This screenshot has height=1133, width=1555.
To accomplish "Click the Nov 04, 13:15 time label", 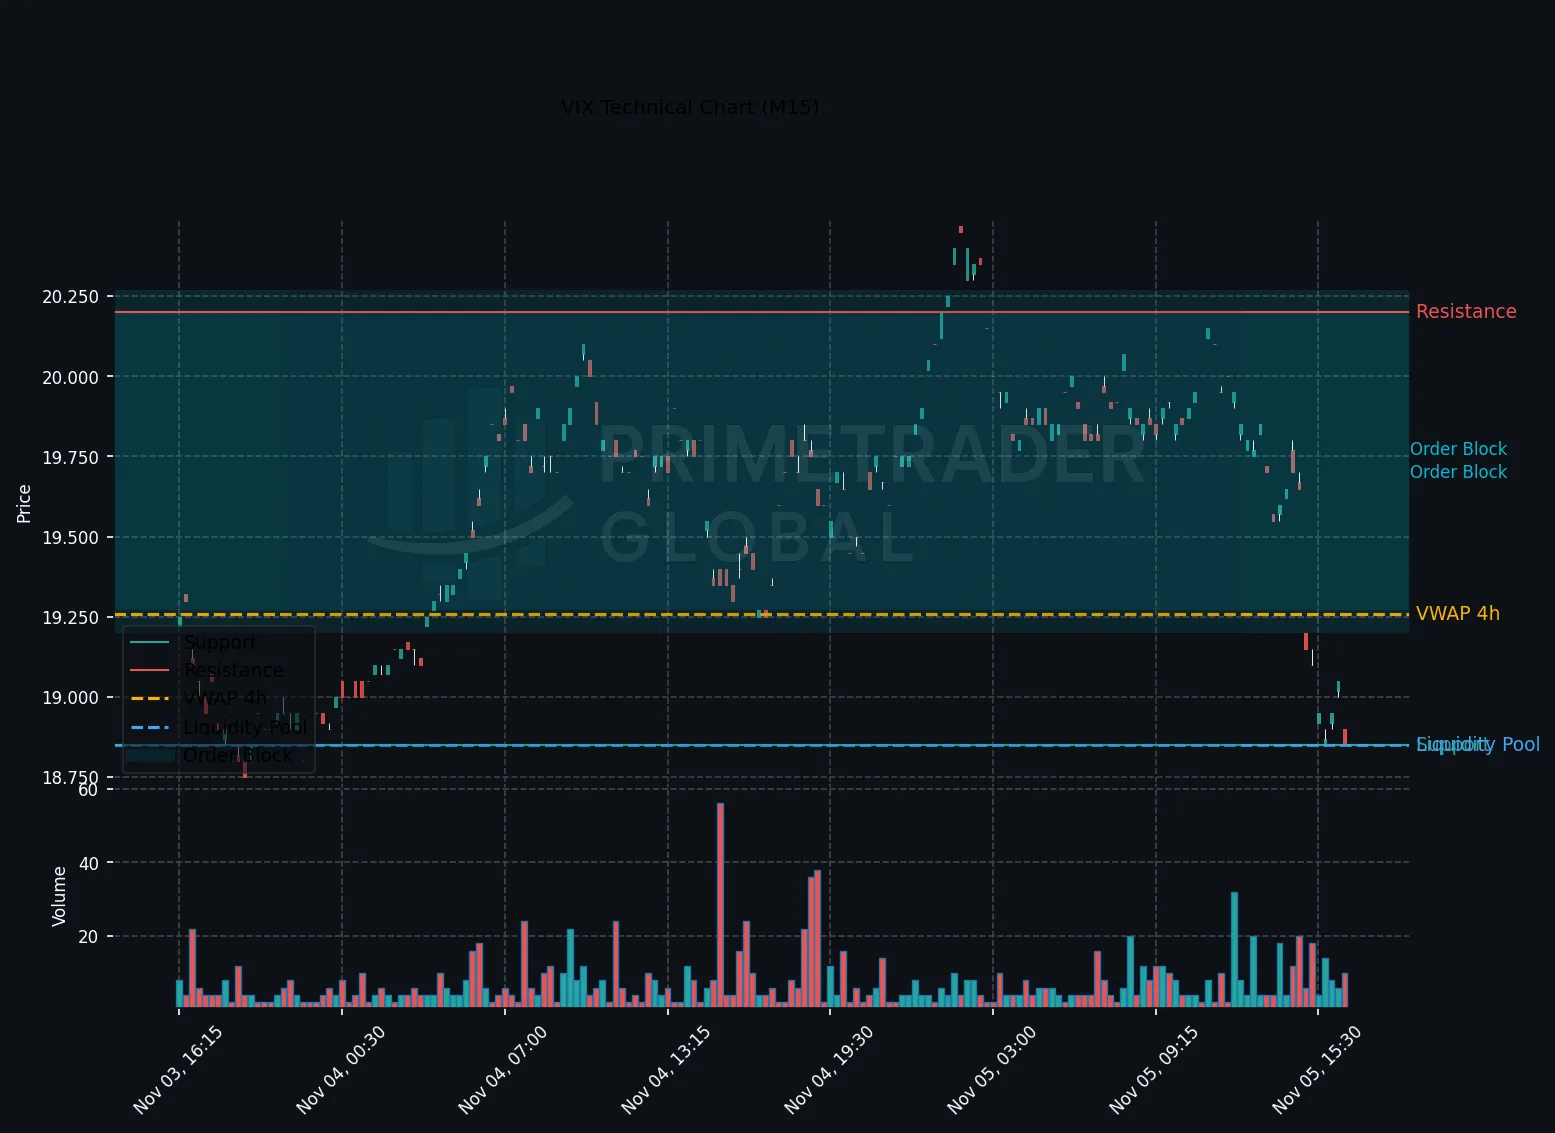I will point(666,1069).
